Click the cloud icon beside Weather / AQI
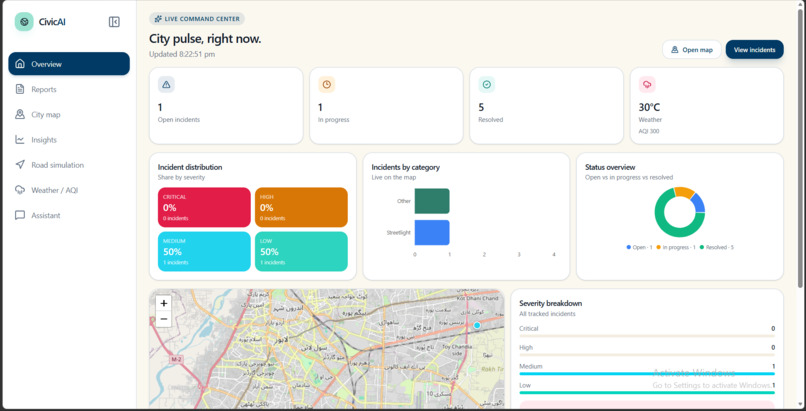The height and width of the screenshot is (411, 806). tap(20, 190)
